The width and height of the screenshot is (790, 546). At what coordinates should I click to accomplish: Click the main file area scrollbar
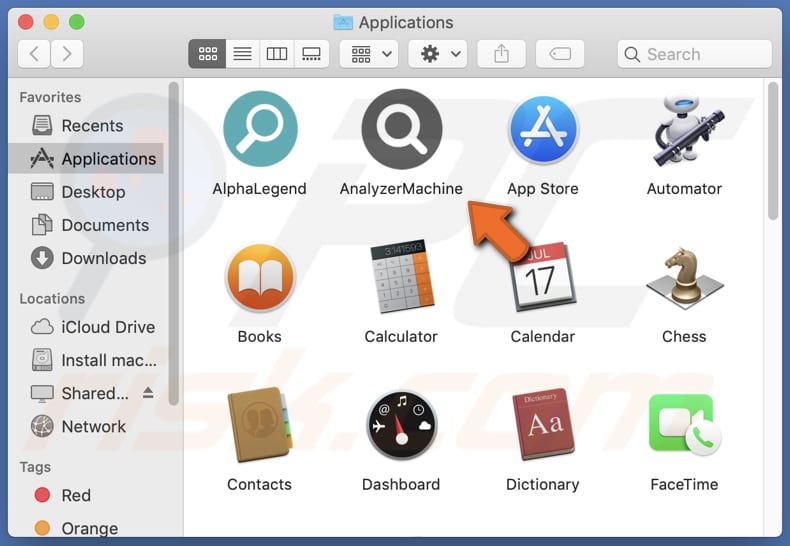coord(773,151)
